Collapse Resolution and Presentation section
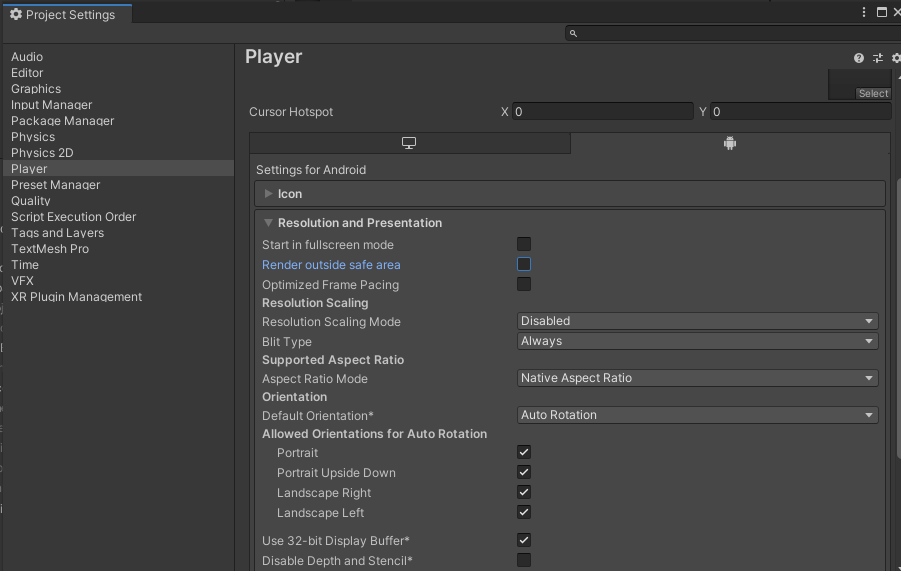The height and width of the screenshot is (571, 901). pos(569,223)
